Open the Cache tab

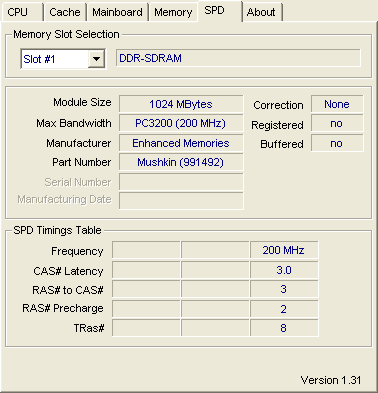[65, 12]
